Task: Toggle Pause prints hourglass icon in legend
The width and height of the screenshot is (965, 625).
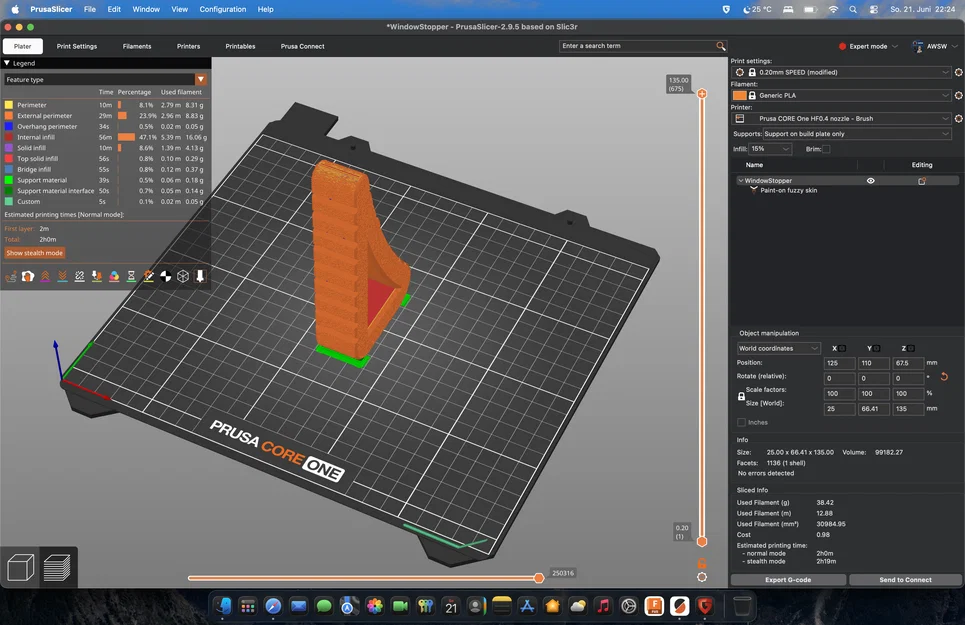Action: click(x=131, y=277)
